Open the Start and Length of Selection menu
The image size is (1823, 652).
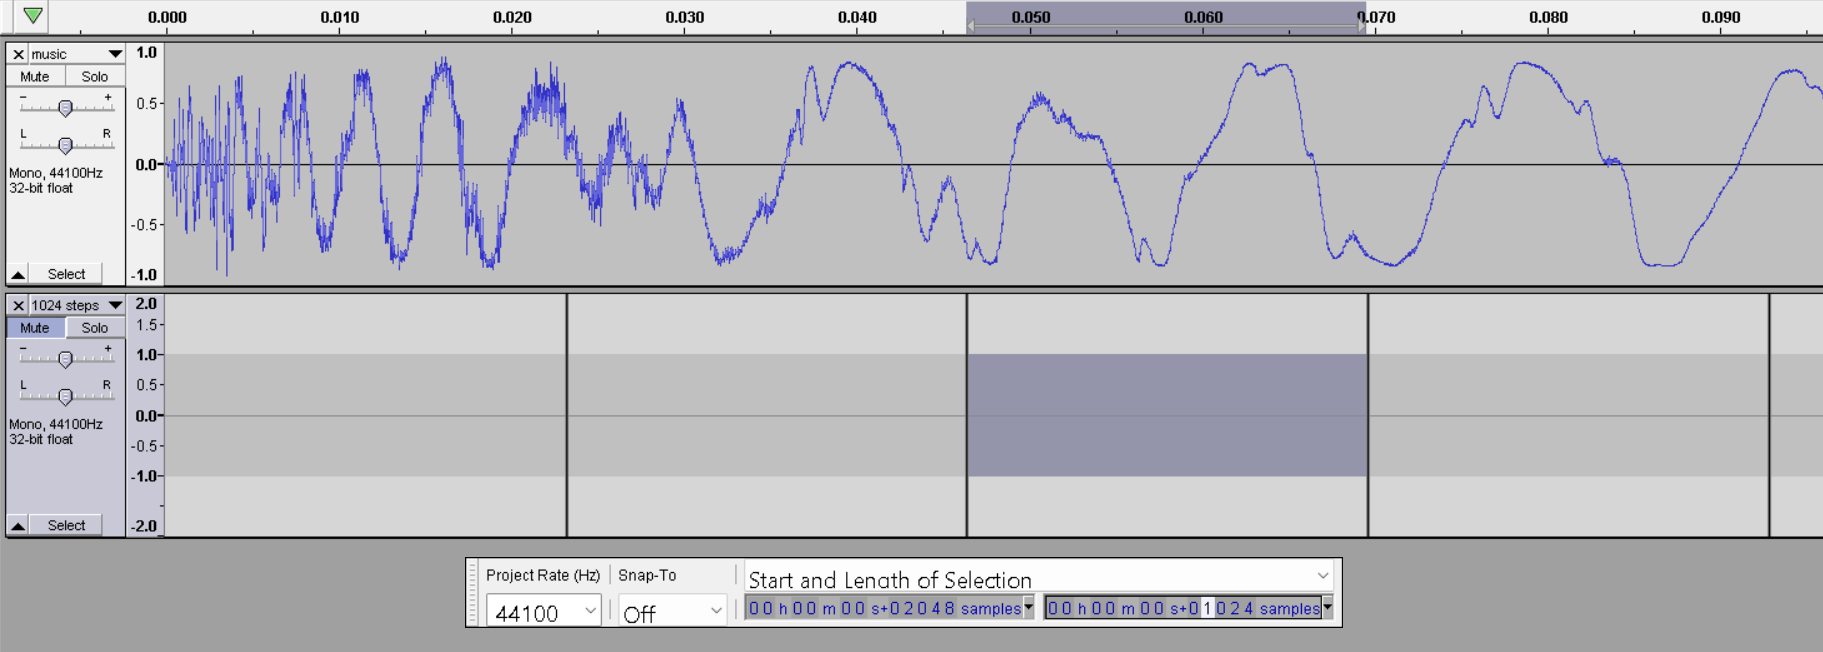1322,576
